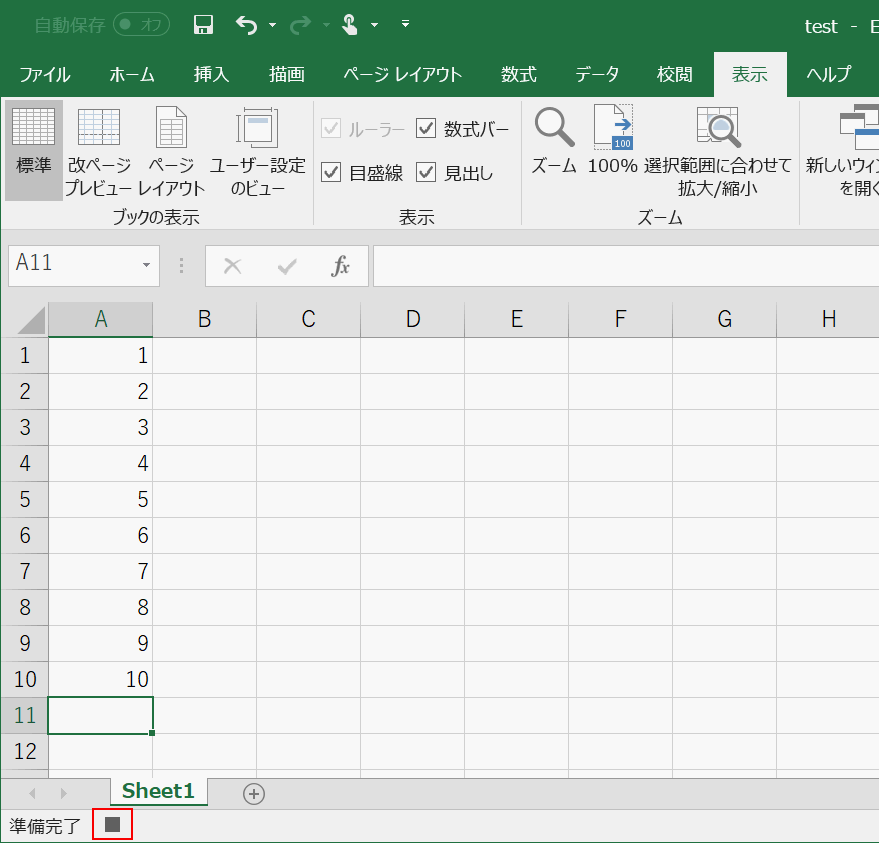Open the Undo history dropdown arrow
The width and height of the screenshot is (879, 843).
272,25
